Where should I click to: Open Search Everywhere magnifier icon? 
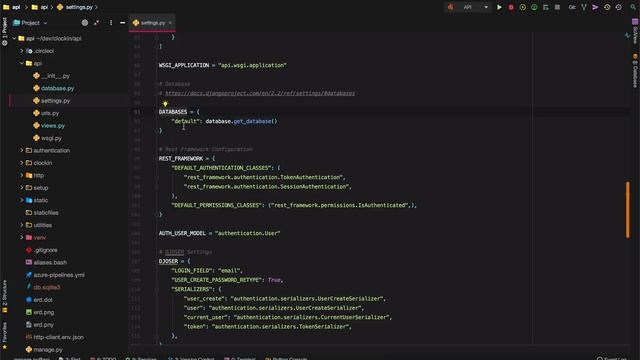[633, 7]
